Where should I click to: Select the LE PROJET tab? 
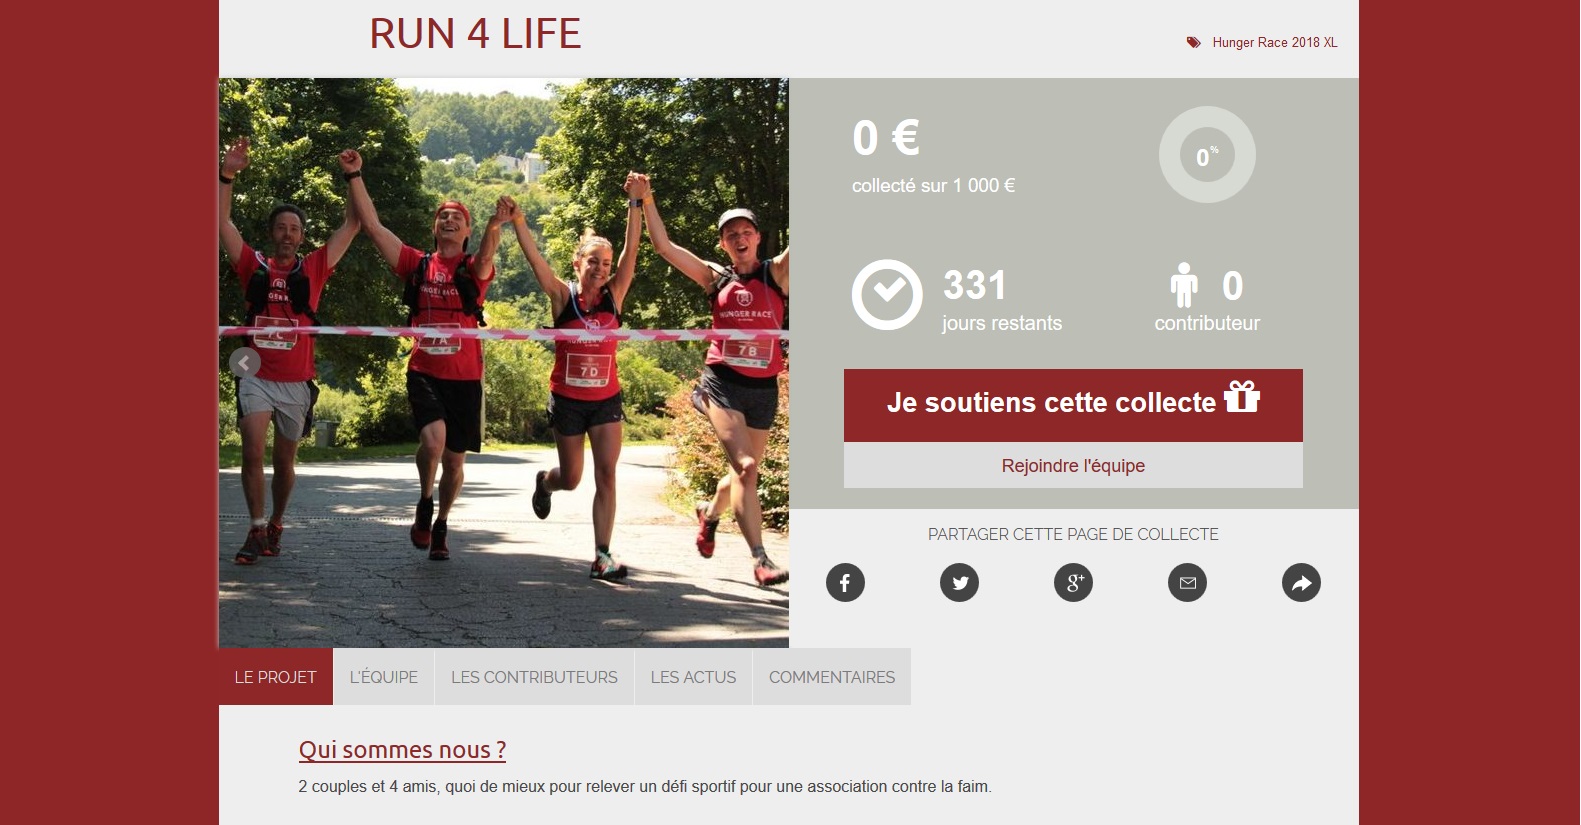276,677
